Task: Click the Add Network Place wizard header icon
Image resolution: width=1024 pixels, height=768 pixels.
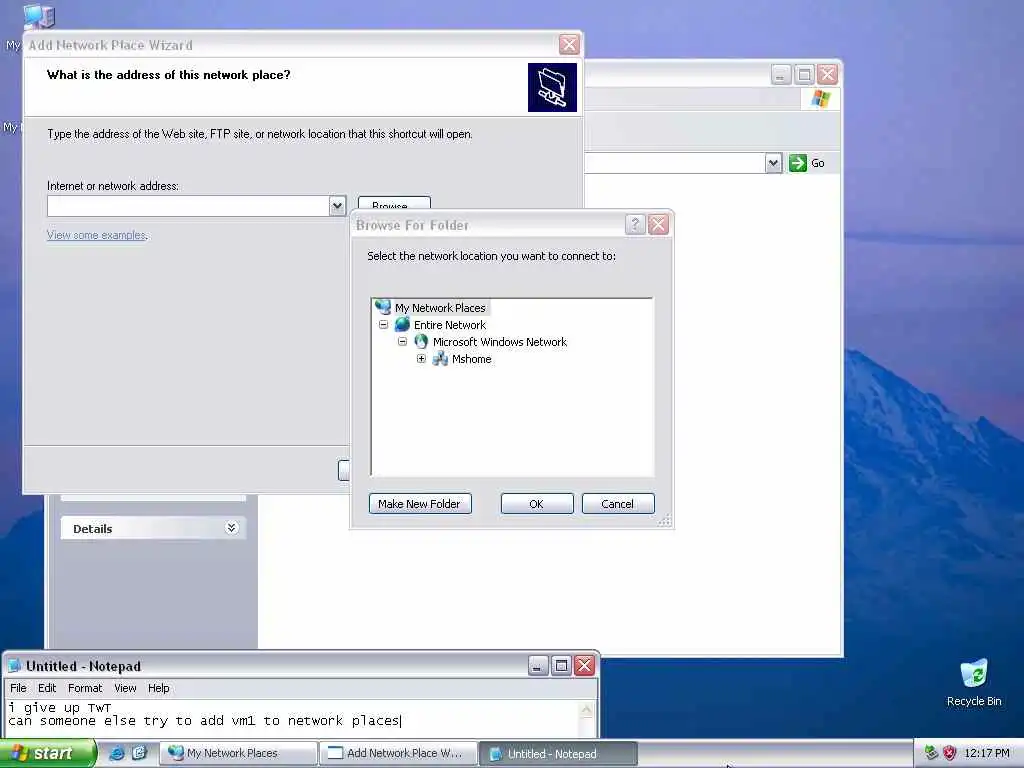Action: pos(552,88)
